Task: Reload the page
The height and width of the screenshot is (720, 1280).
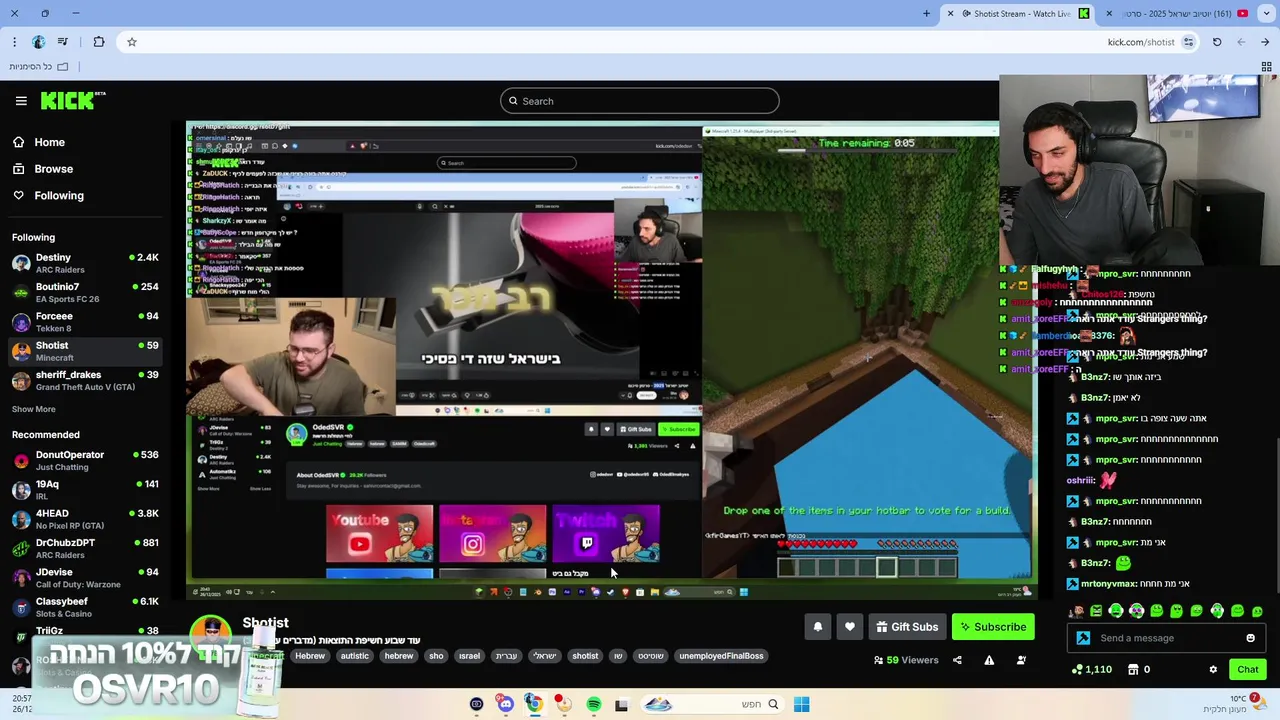Action: click(1217, 42)
